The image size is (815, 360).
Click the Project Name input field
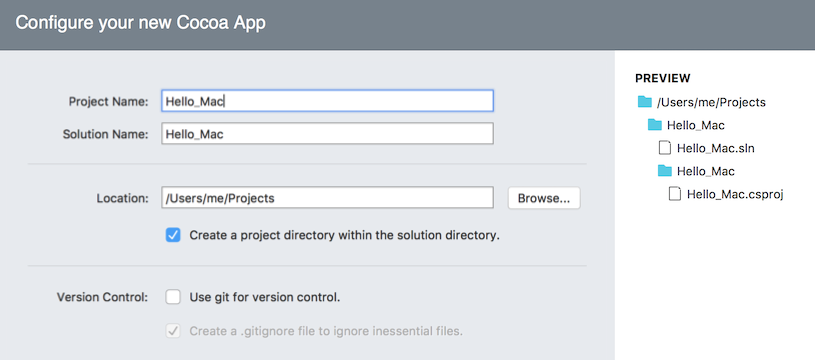[x=327, y=101]
